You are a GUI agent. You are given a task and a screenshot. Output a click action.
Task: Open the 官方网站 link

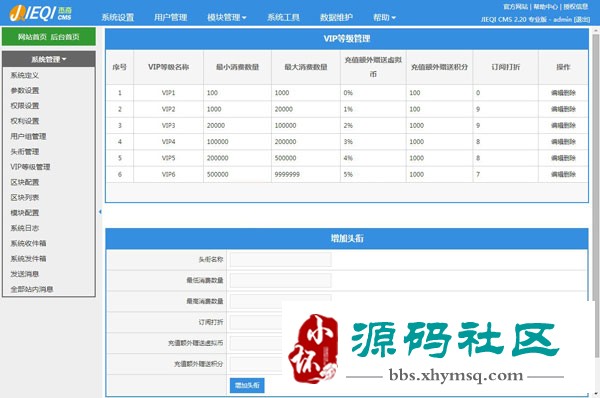click(515, 7)
